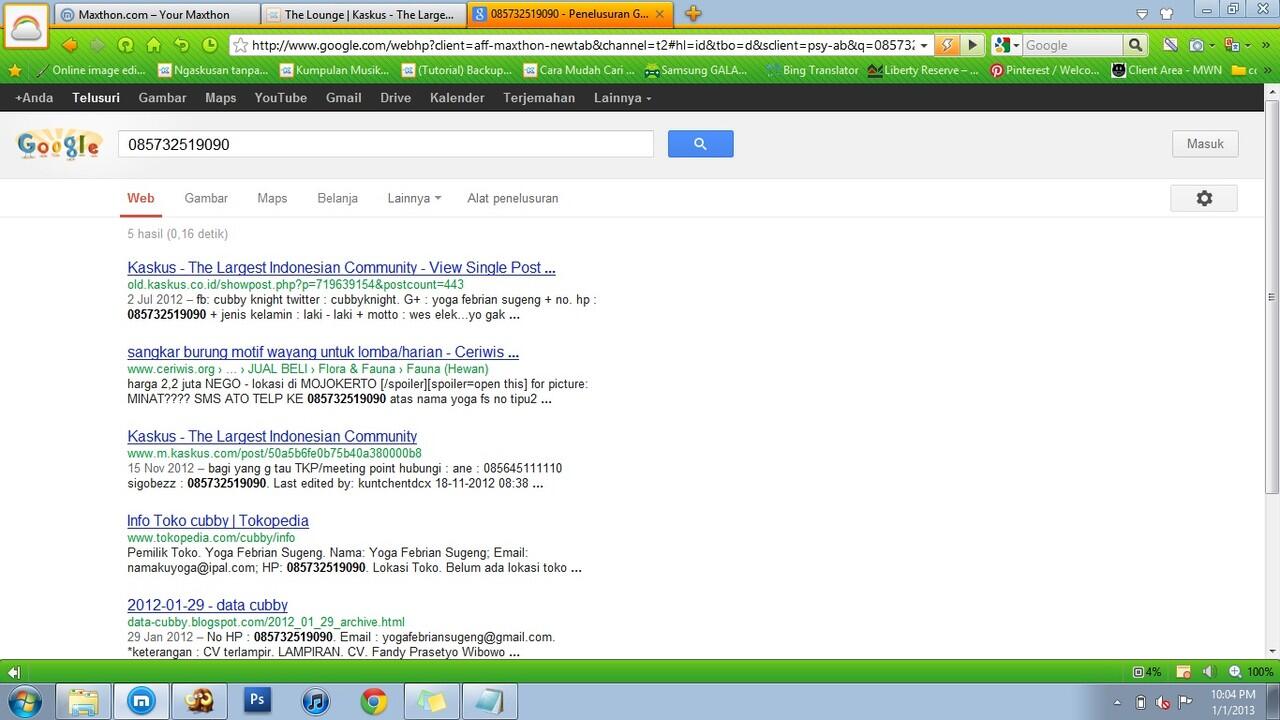Expand the Lainnya results filter dropdown

tap(414, 198)
